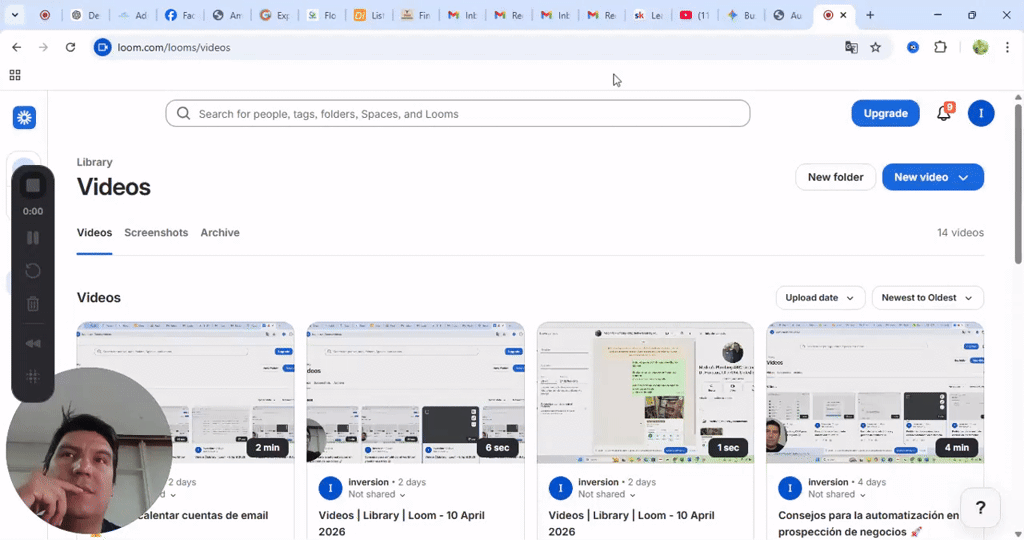Open the 2 min video thumbnail
This screenshot has width=1024, height=540.
[x=185, y=392]
